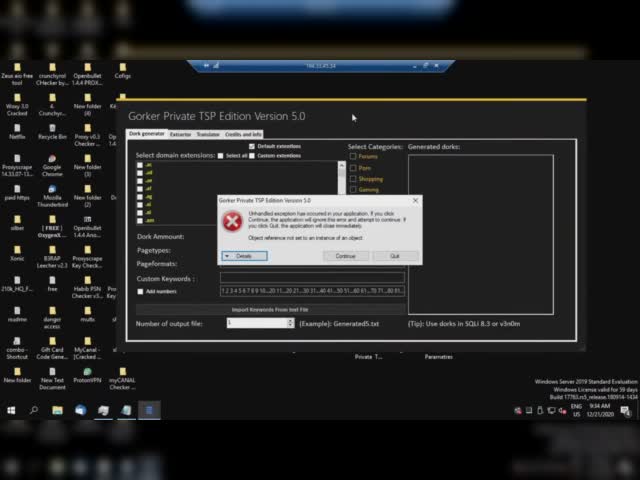Check the Forums category
The height and width of the screenshot is (480, 640).
(x=353, y=156)
